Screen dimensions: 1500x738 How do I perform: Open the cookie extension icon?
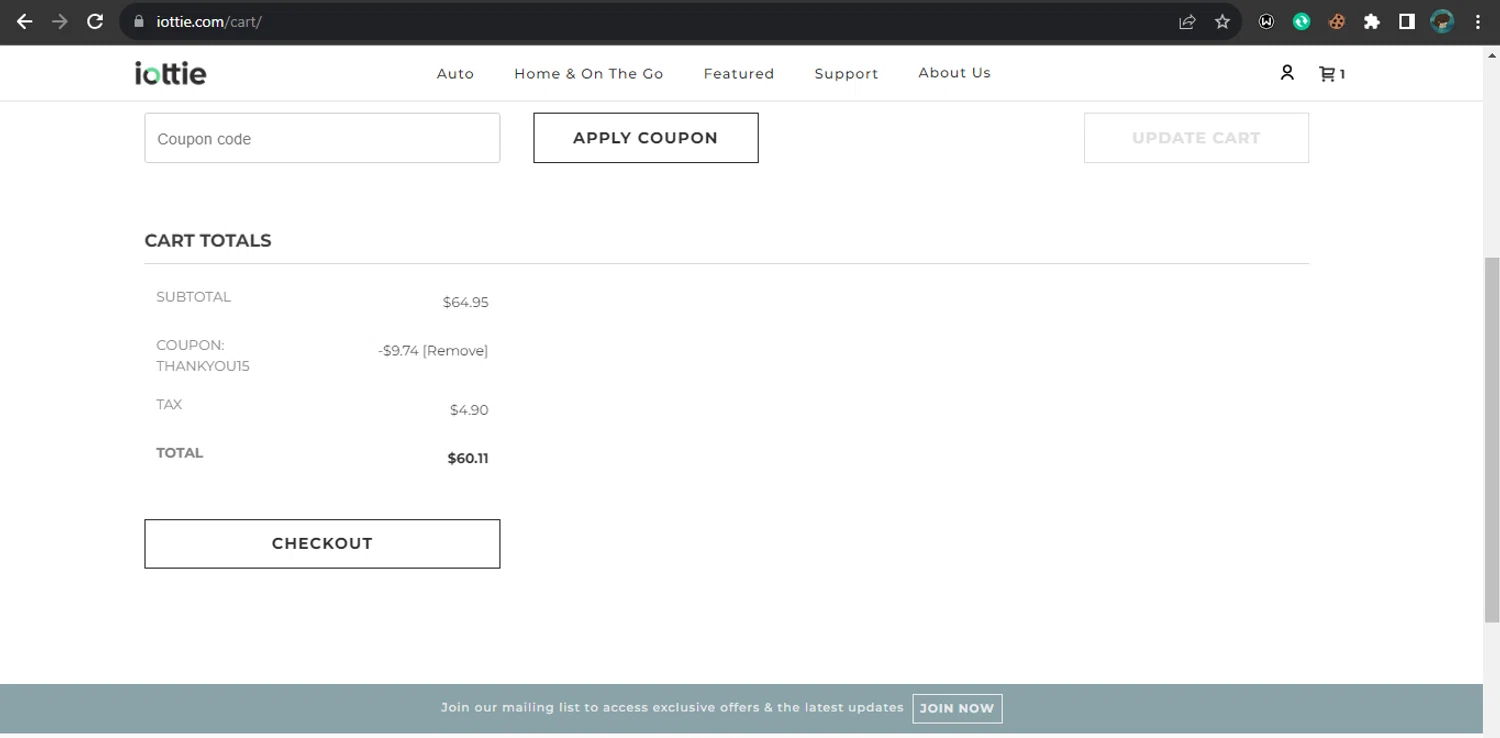click(1337, 22)
